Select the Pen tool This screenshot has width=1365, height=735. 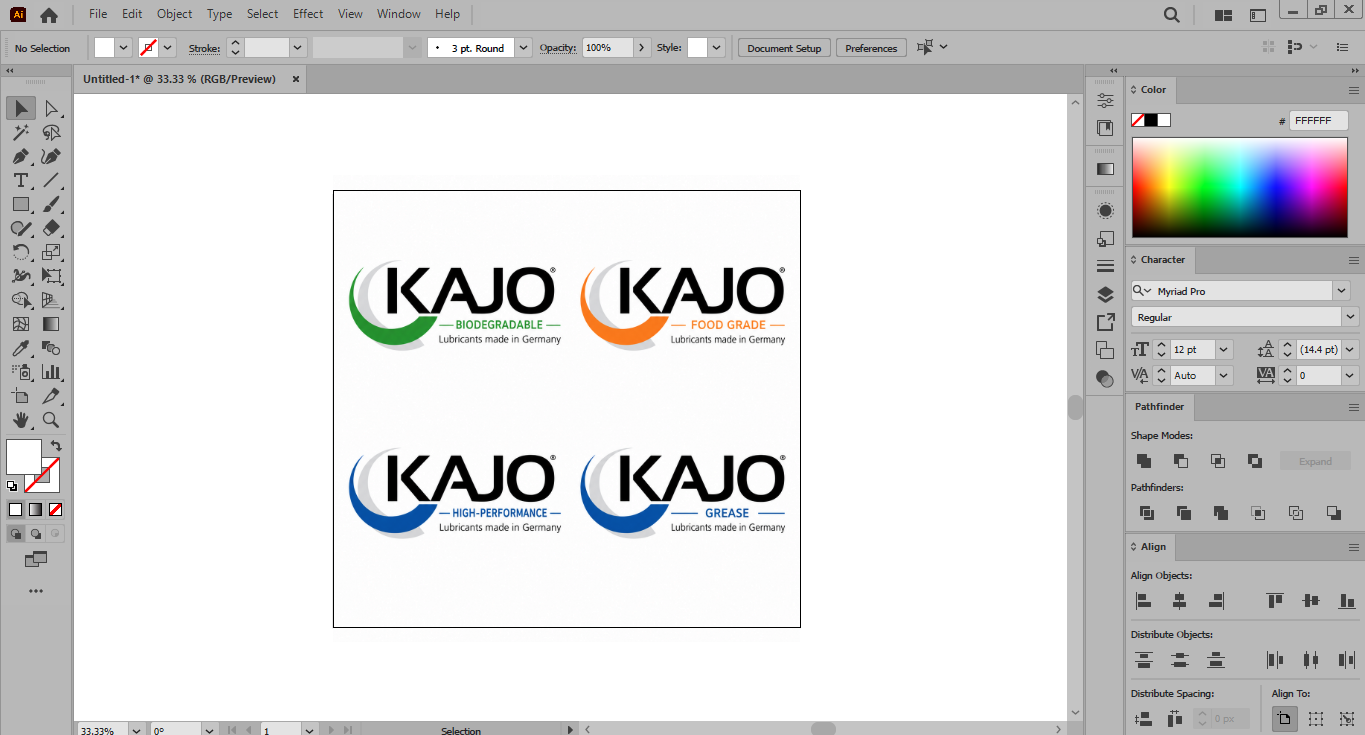pyautogui.click(x=21, y=156)
